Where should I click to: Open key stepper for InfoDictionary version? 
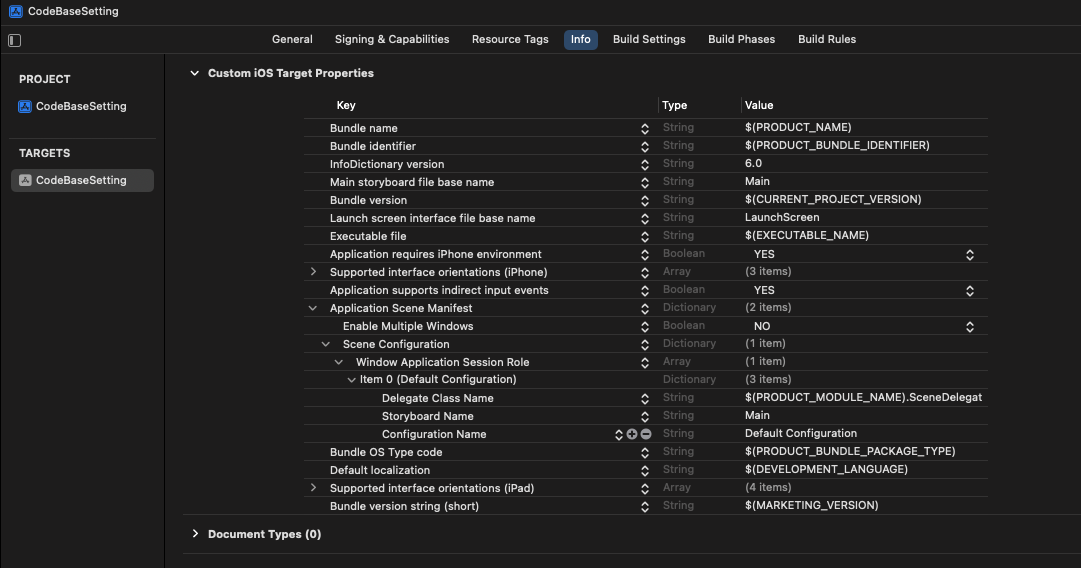coord(645,165)
